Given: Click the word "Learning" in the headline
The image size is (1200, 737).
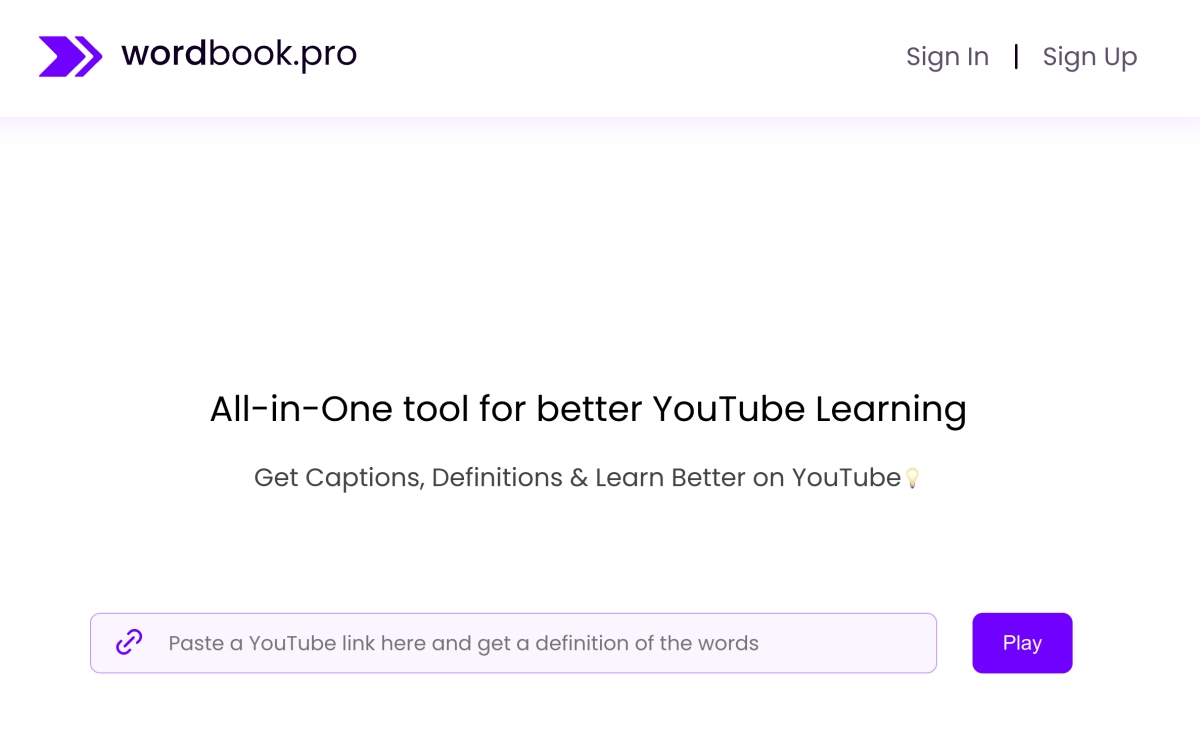Looking at the screenshot, I should [x=891, y=409].
